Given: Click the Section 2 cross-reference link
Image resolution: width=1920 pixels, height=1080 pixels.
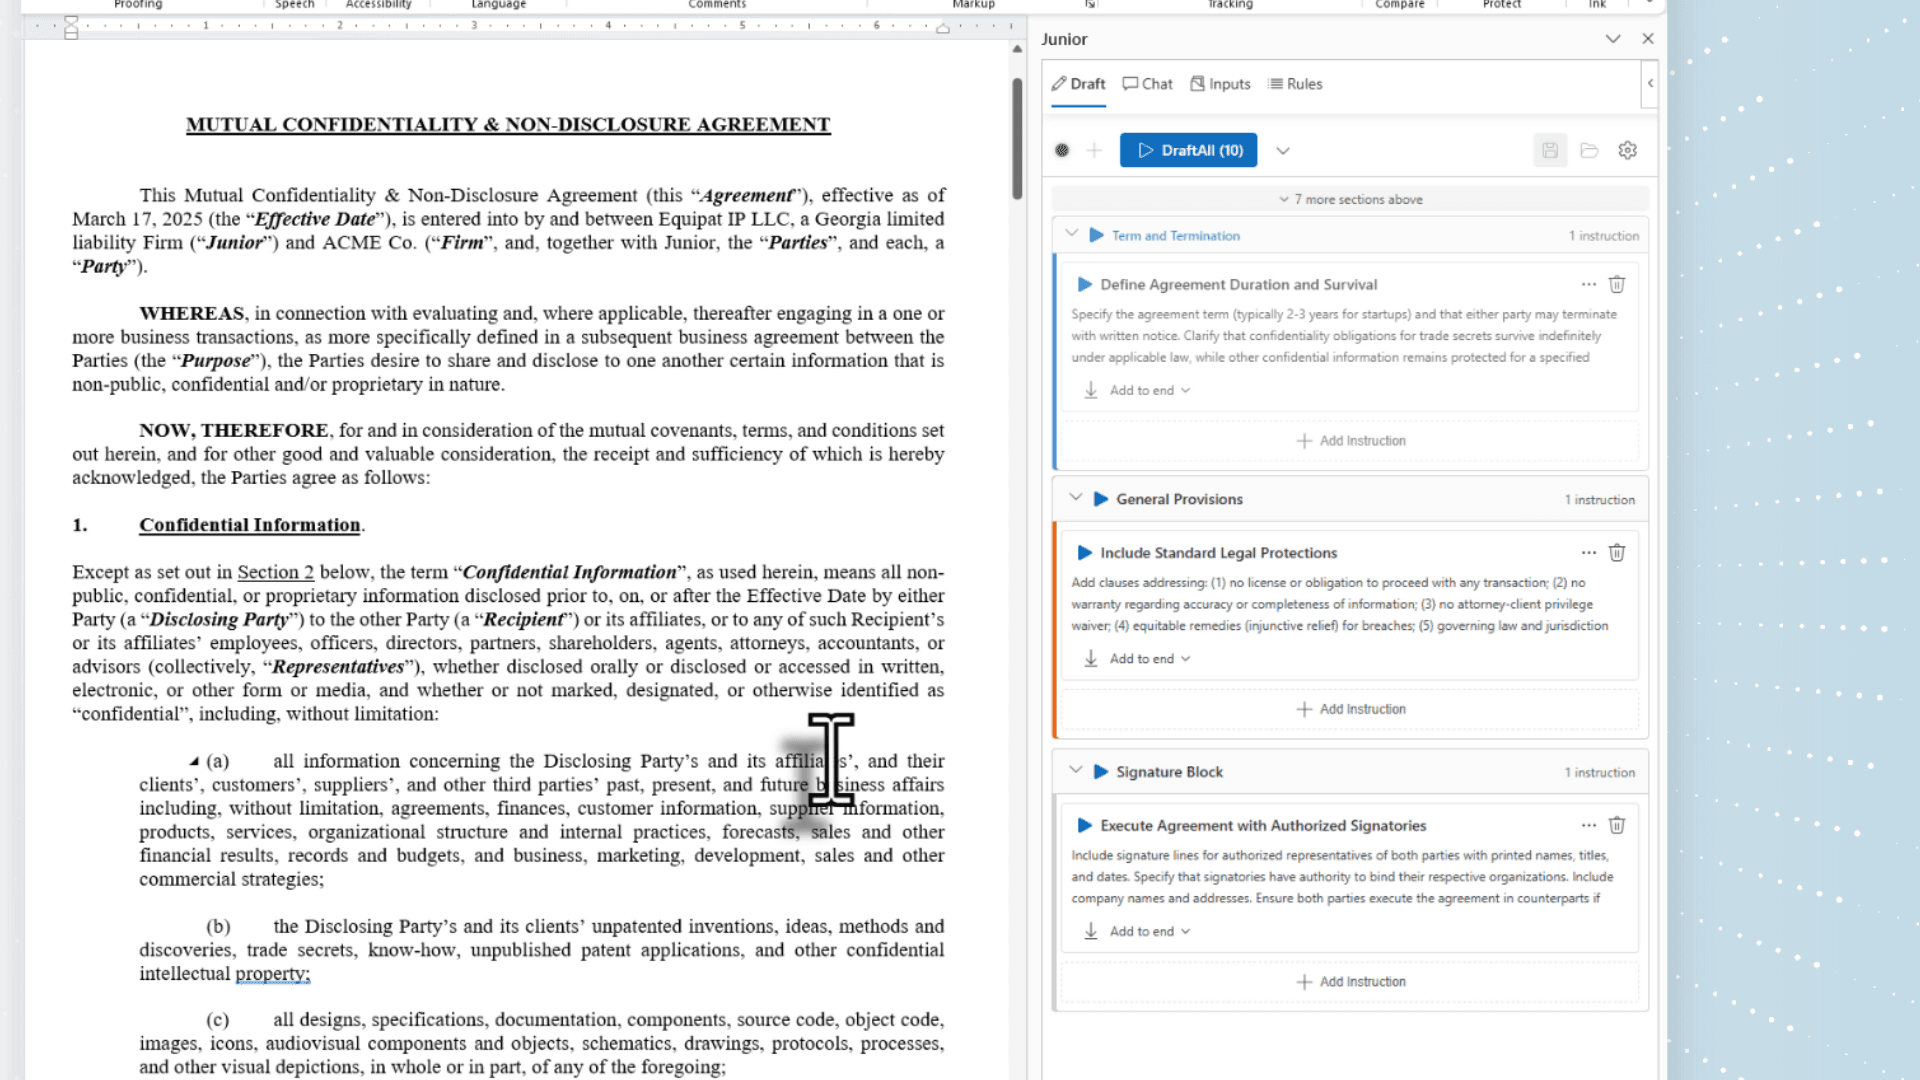Looking at the screenshot, I should pyautogui.click(x=275, y=572).
